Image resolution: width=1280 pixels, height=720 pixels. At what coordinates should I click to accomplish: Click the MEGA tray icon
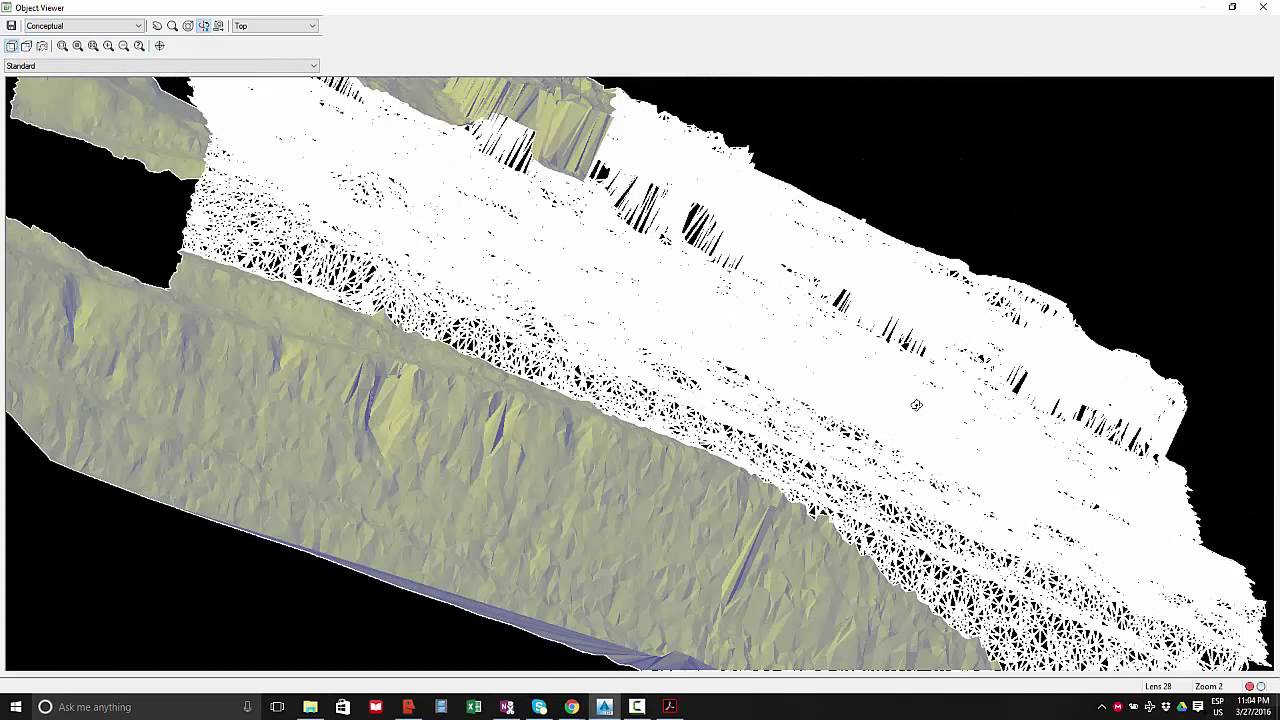1118,707
